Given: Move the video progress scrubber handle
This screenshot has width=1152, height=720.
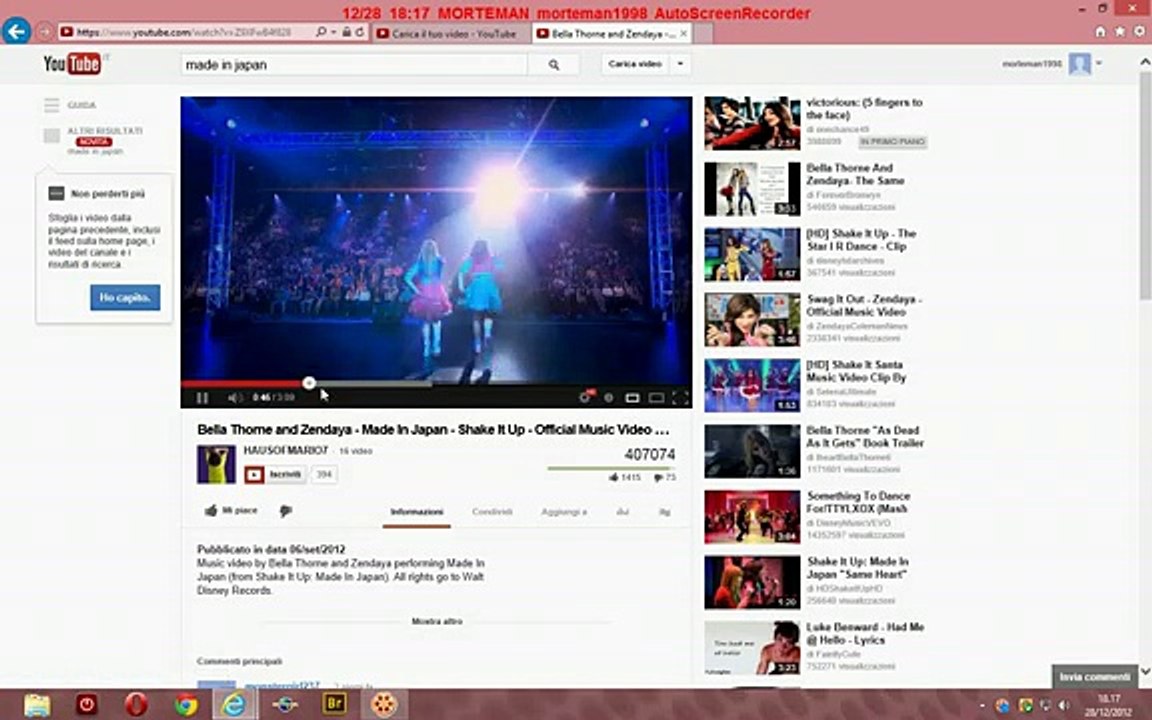Looking at the screenshot, I should (309, 383).
